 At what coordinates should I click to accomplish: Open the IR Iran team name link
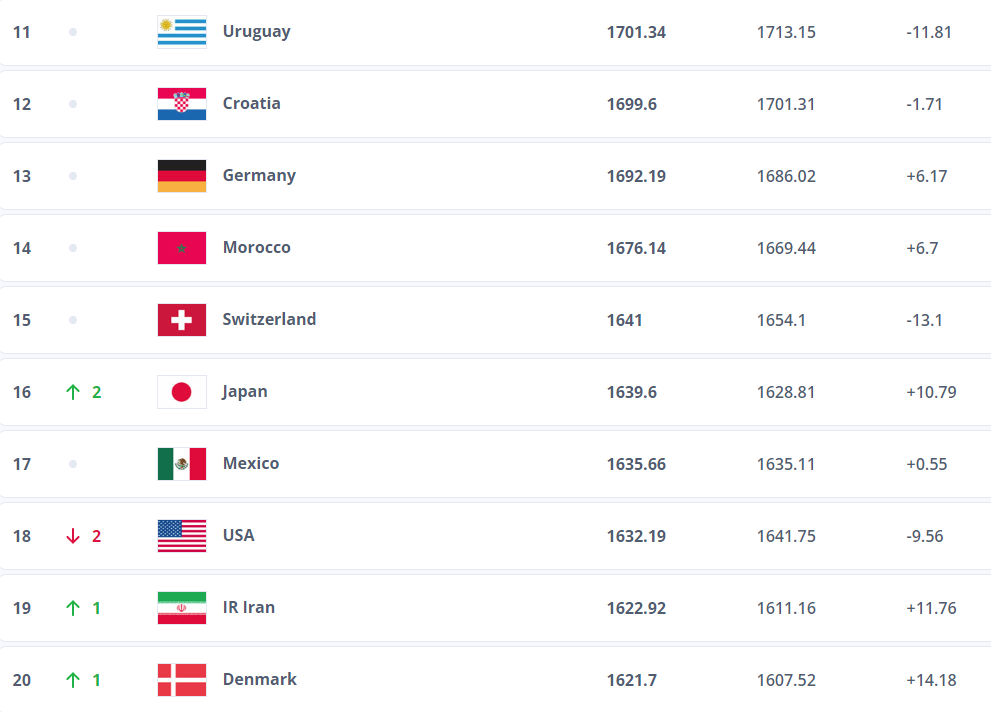248,607
